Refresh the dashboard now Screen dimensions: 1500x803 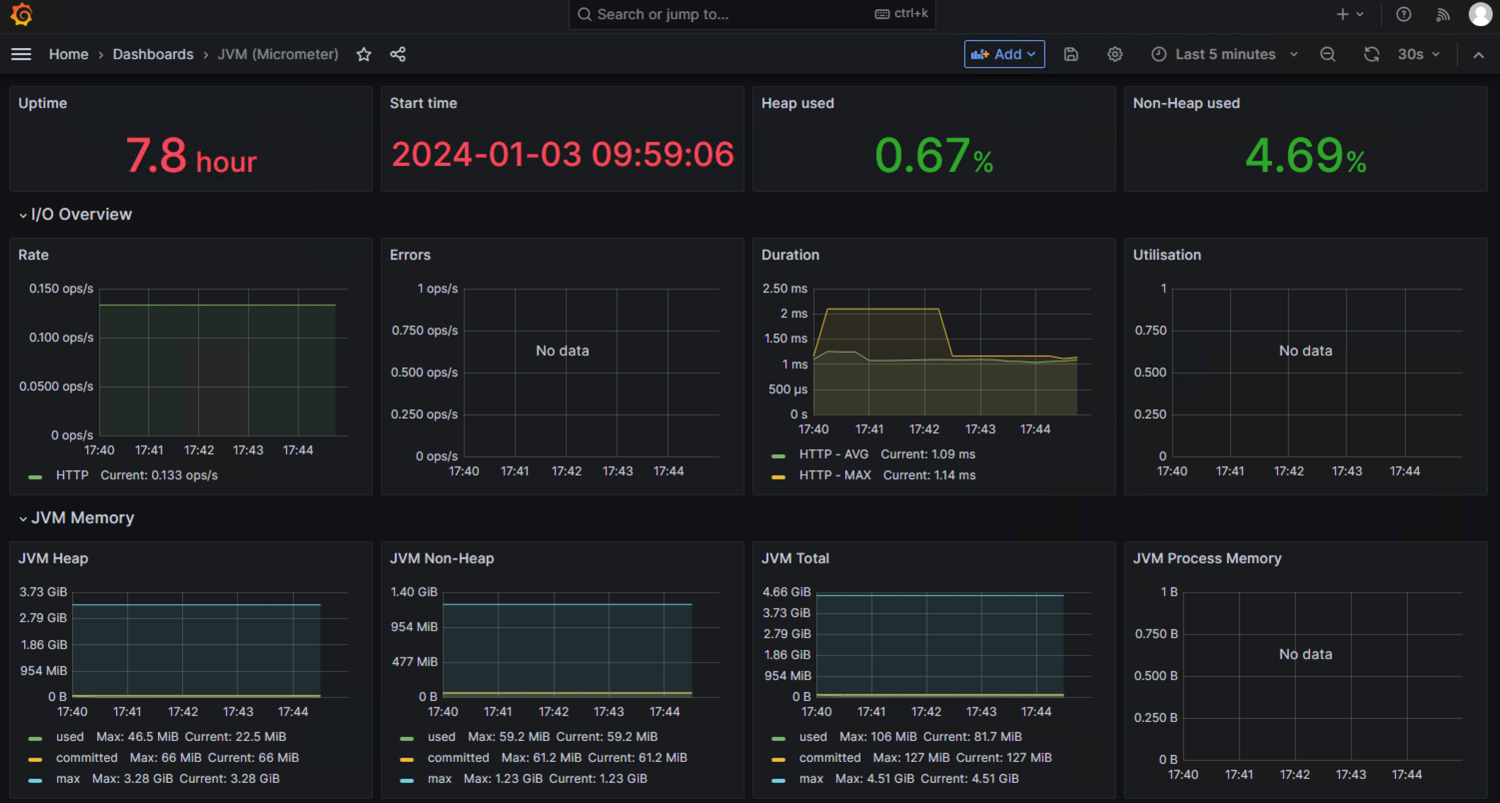pyautogui.click(x=1372, y=54)
